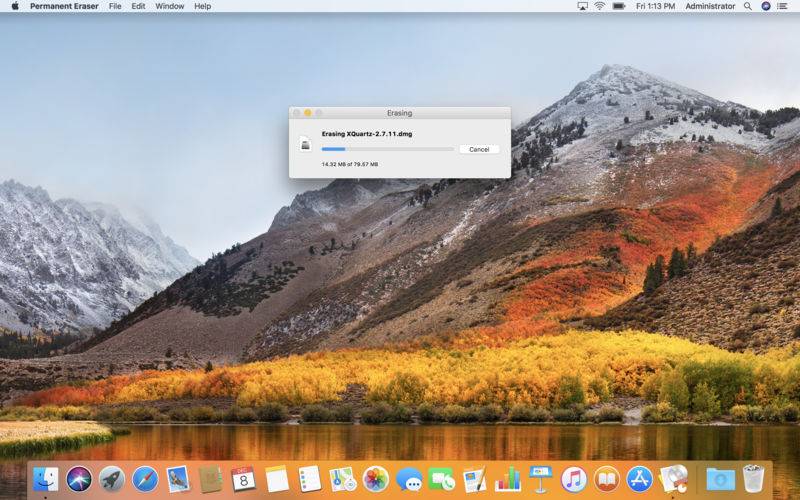Image resolution: width=800 pixels, height=500 pixels.
Task: Open Messages blue bubble in Dock
Action: click(409, 480)
